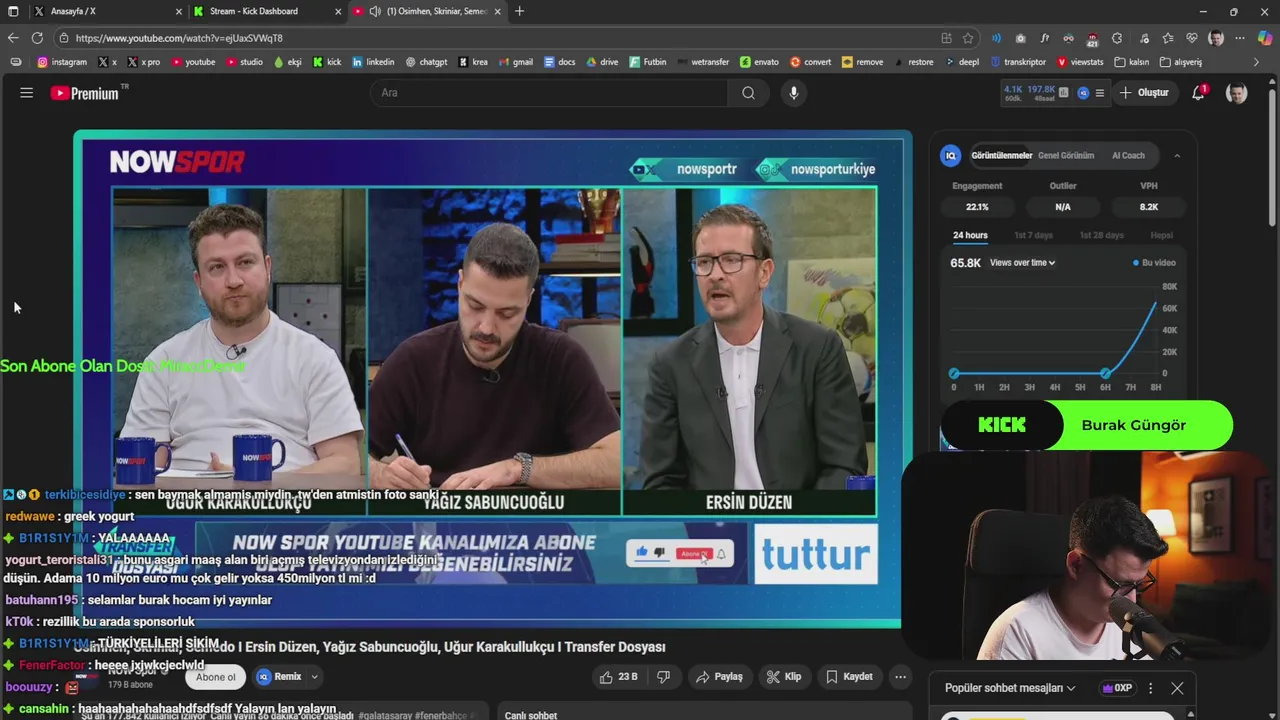
Task: Select the 24 hours range tab
Action: [970, 236]
